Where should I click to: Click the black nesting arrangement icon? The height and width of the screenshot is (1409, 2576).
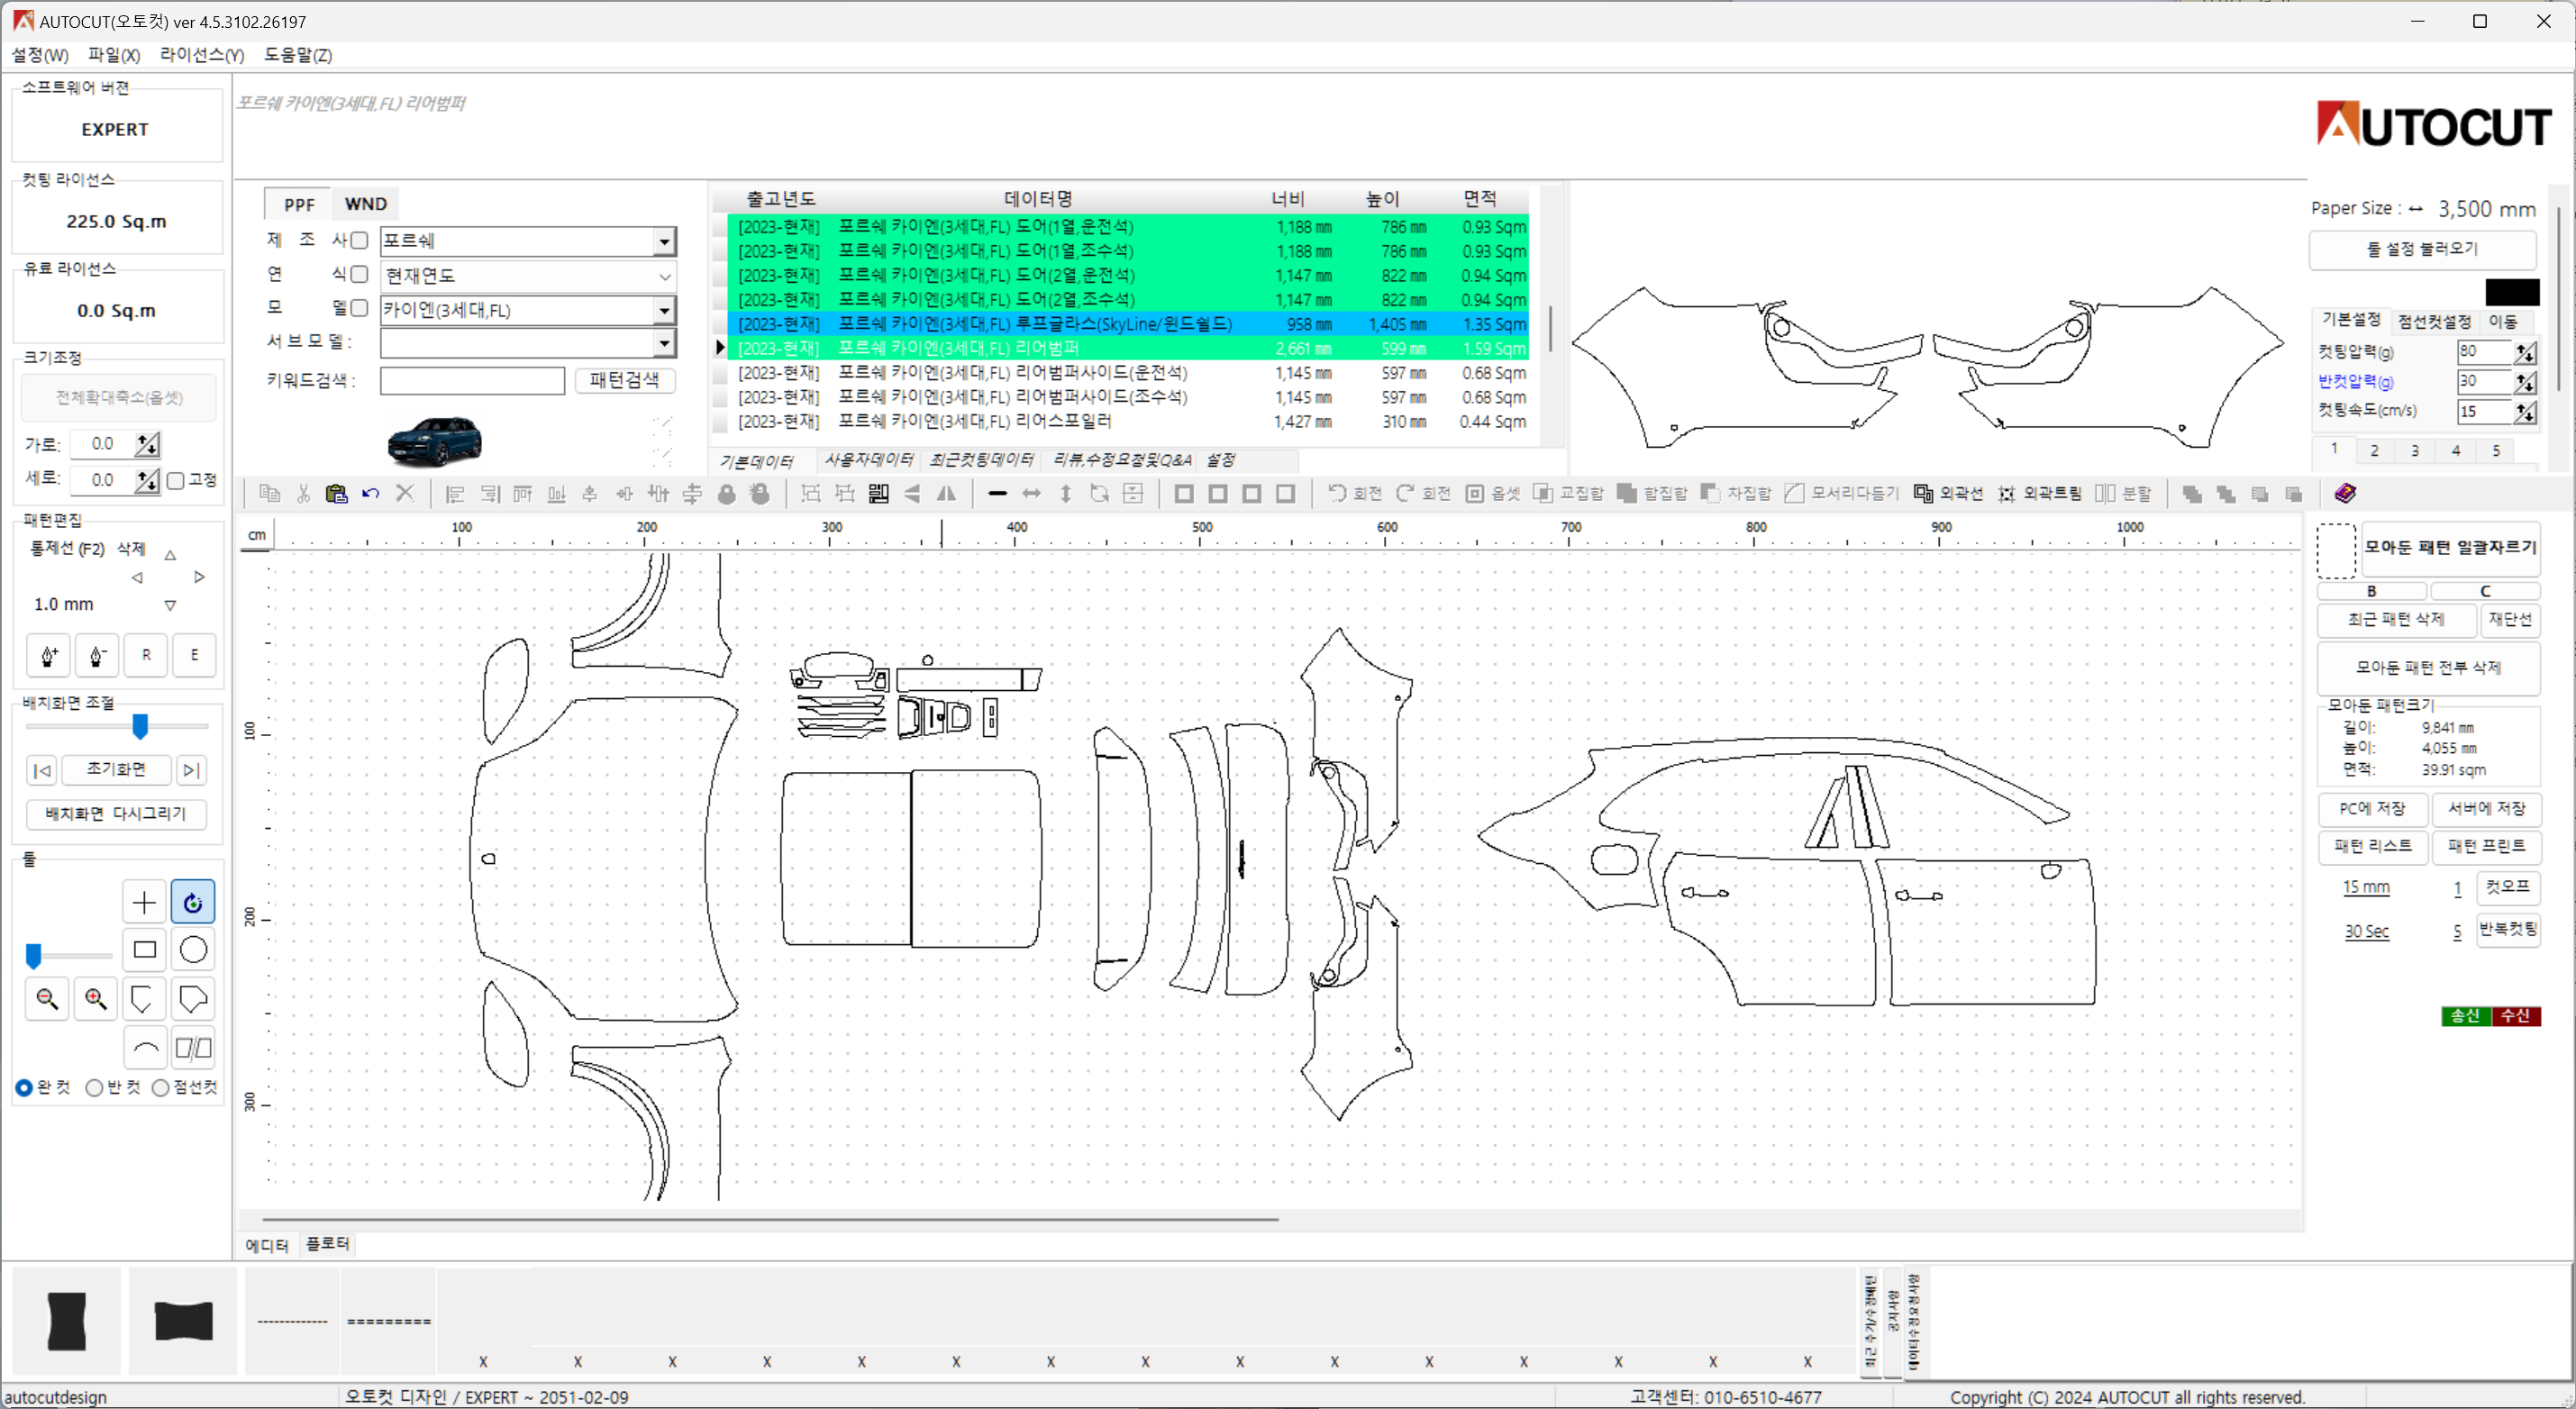click(x=878, y=493)
